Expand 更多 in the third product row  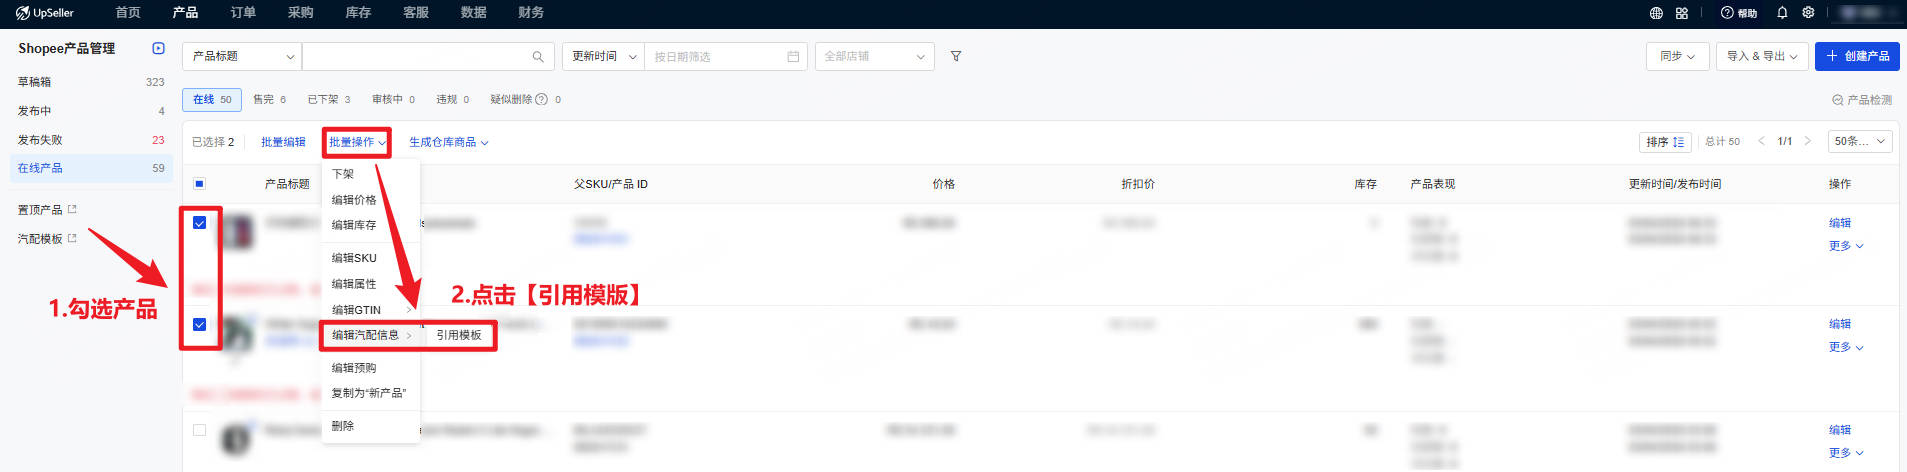click(1846, 453)
